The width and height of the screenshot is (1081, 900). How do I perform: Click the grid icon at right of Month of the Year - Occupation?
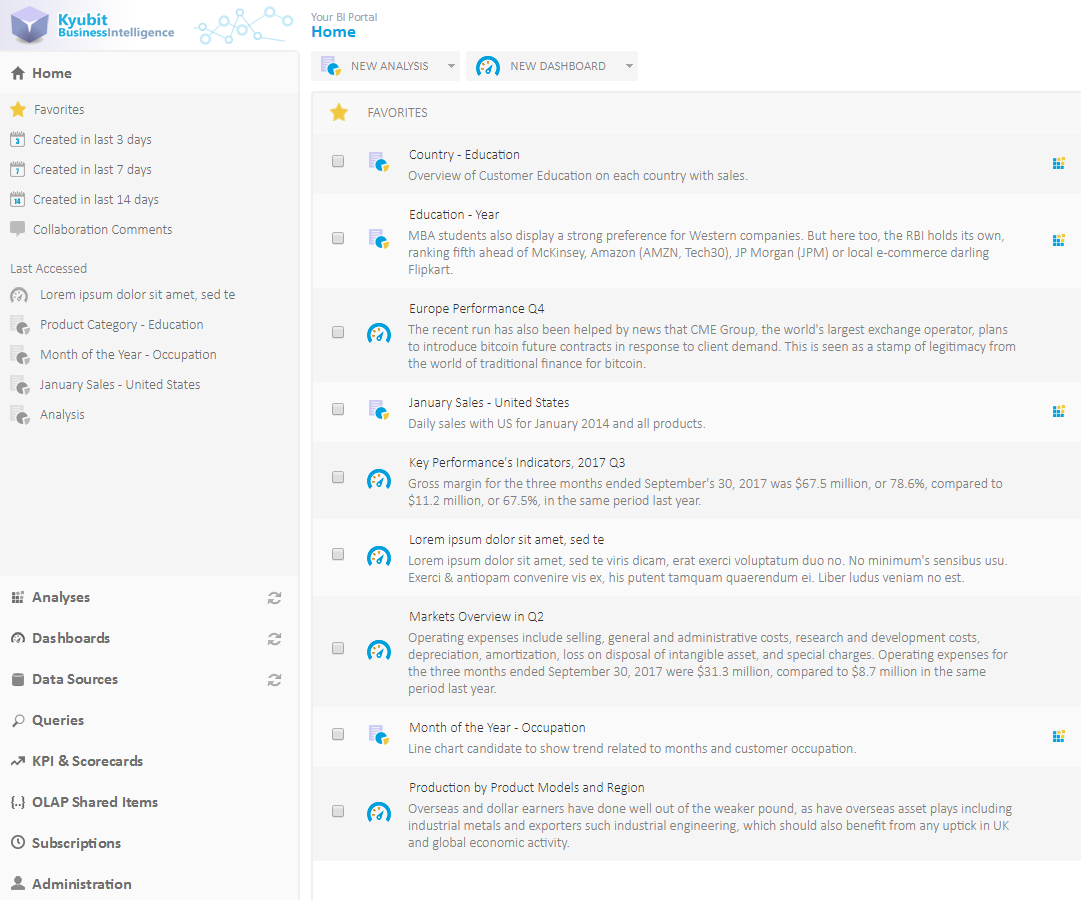(x=1059, y=737)
